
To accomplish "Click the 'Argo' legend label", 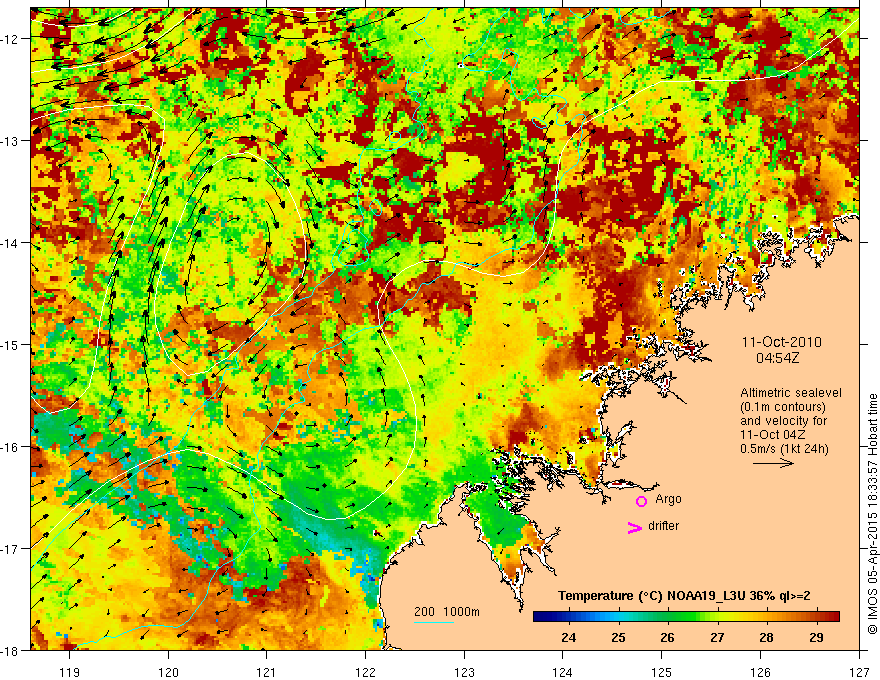I will pos(668,499).
